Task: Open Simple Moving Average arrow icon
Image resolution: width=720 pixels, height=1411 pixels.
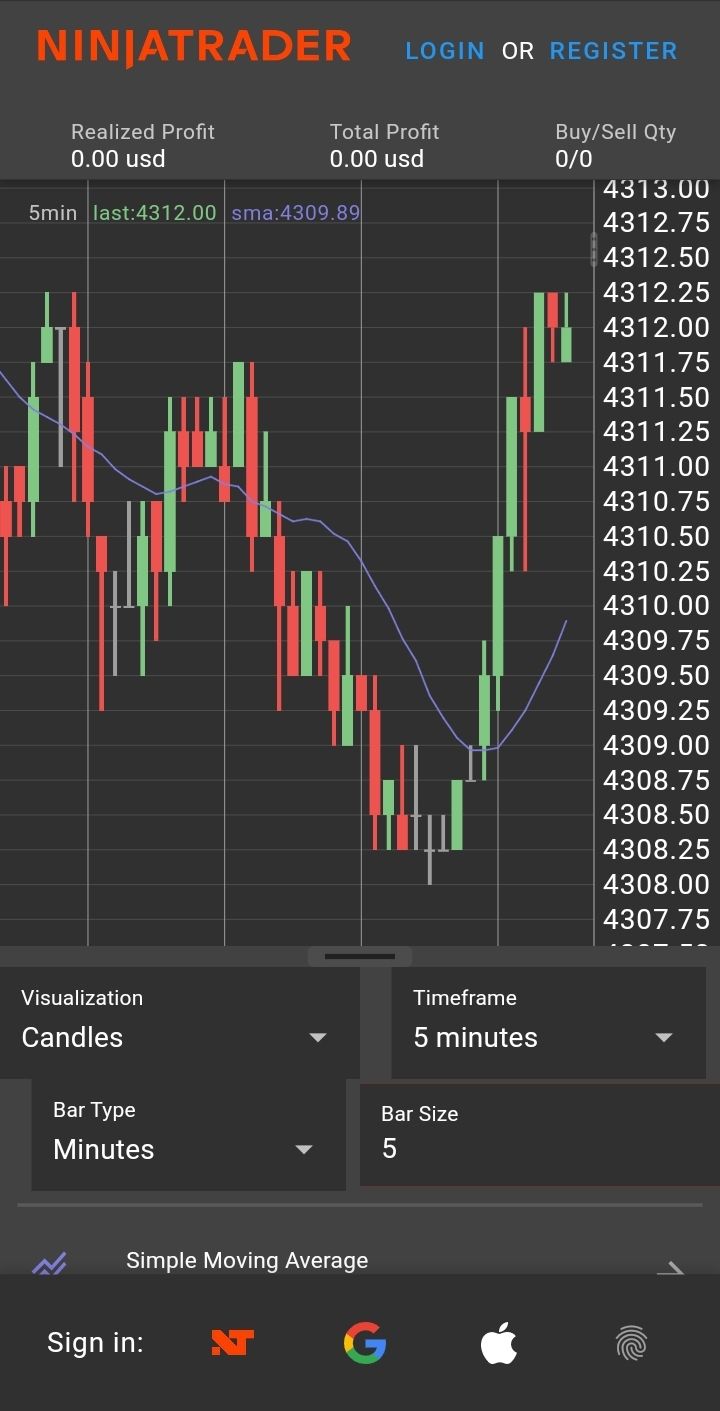Action: pyautogui.click(x=670, y=1267)
